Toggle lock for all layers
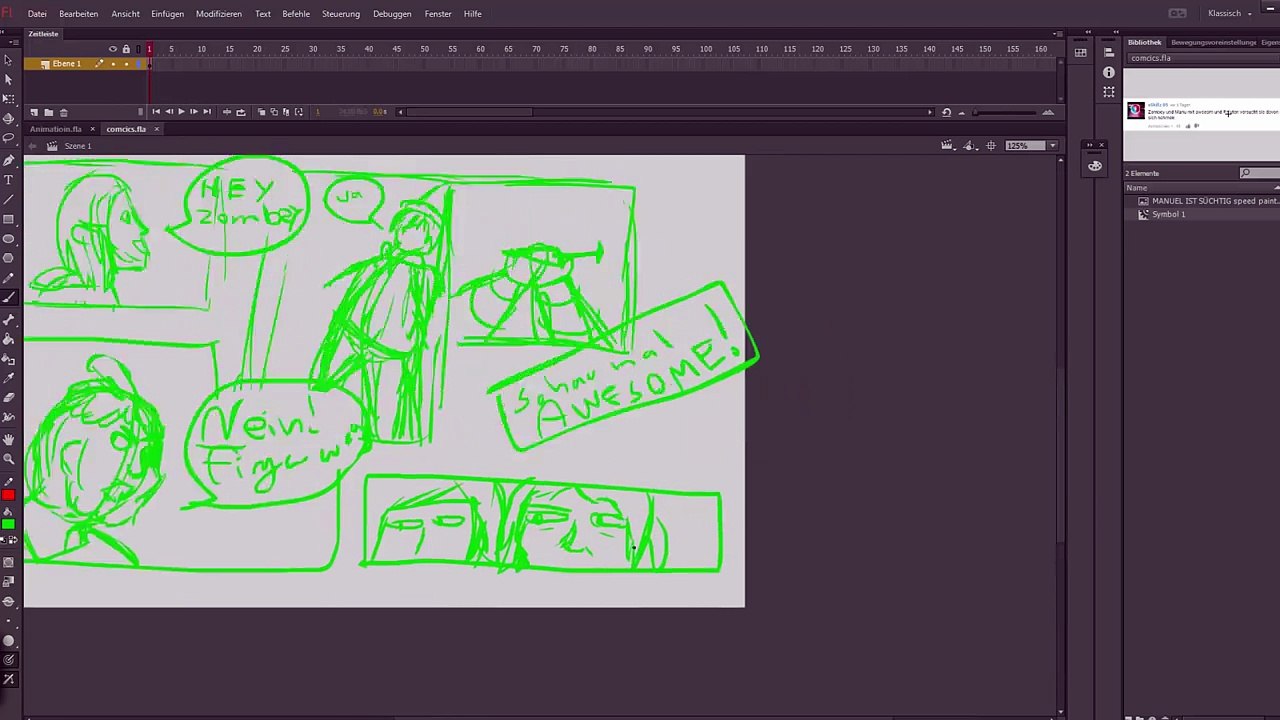1280x720 pixels. (126, 49)
